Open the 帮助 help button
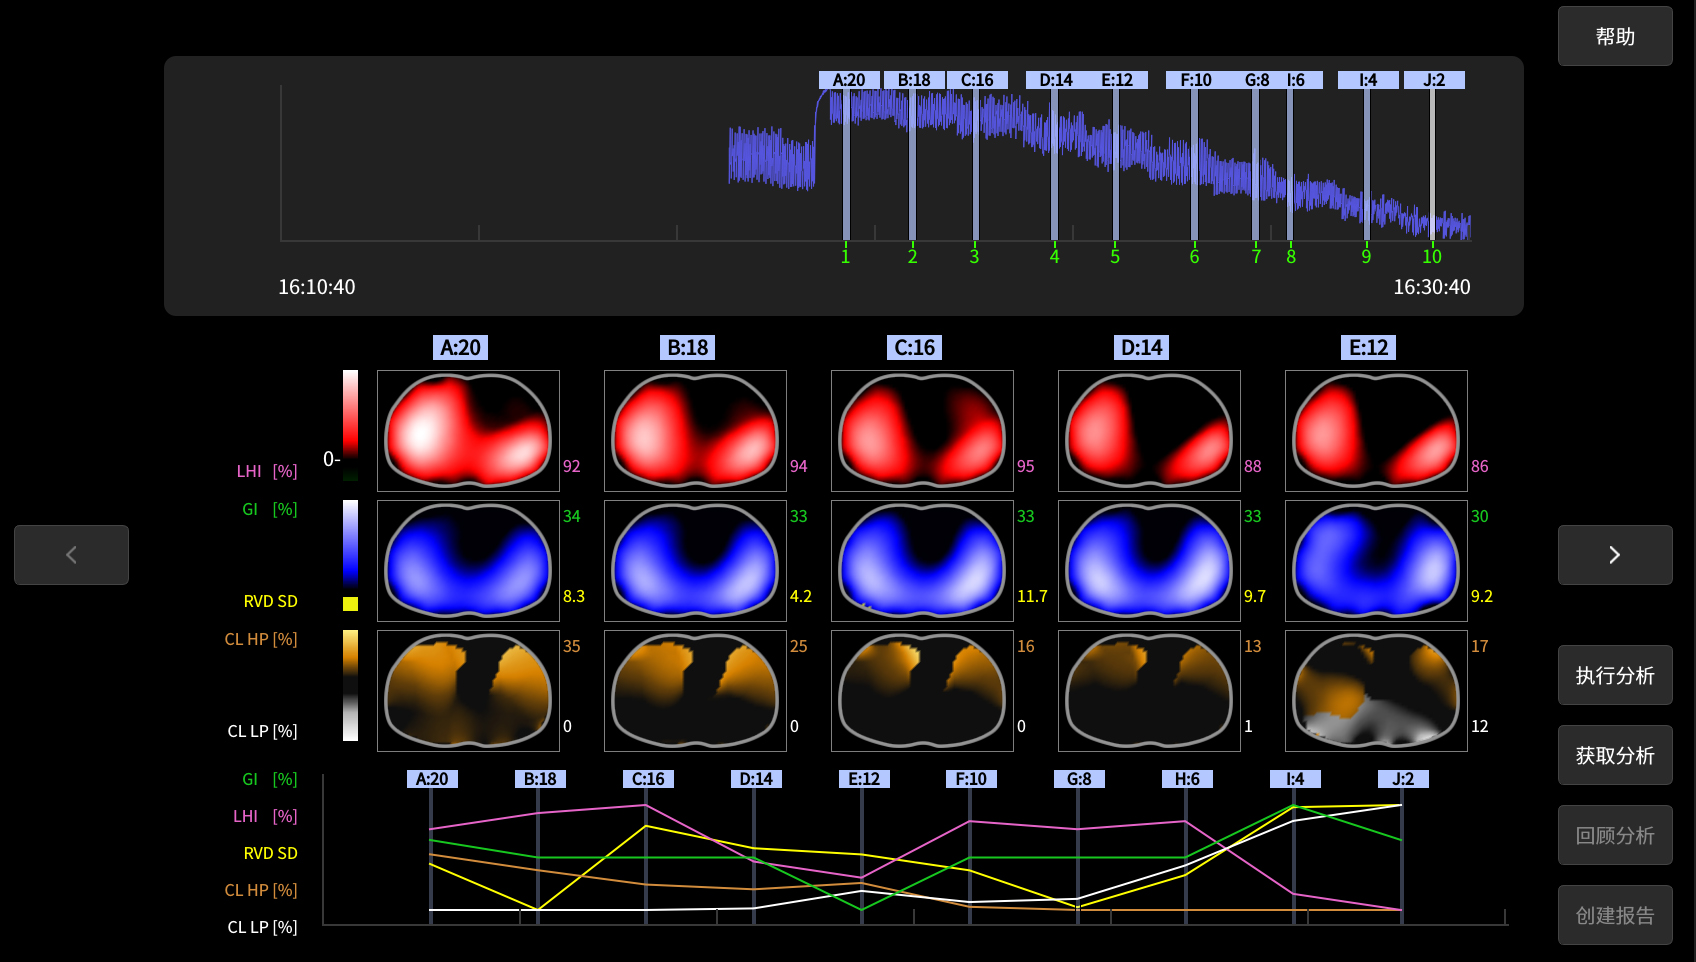Image resolution: width=1696 pixels, height=962 pixels. coord(1614,37)
